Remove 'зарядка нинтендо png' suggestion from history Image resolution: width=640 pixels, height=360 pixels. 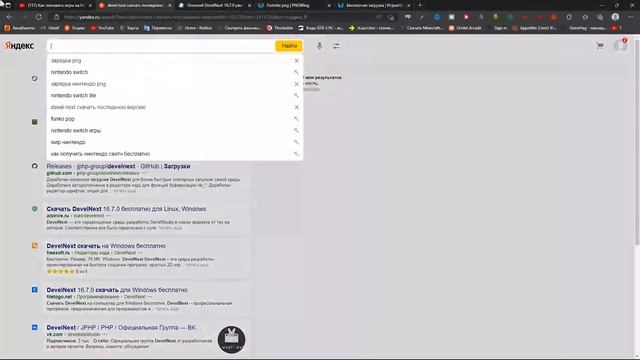coord(297,84)
